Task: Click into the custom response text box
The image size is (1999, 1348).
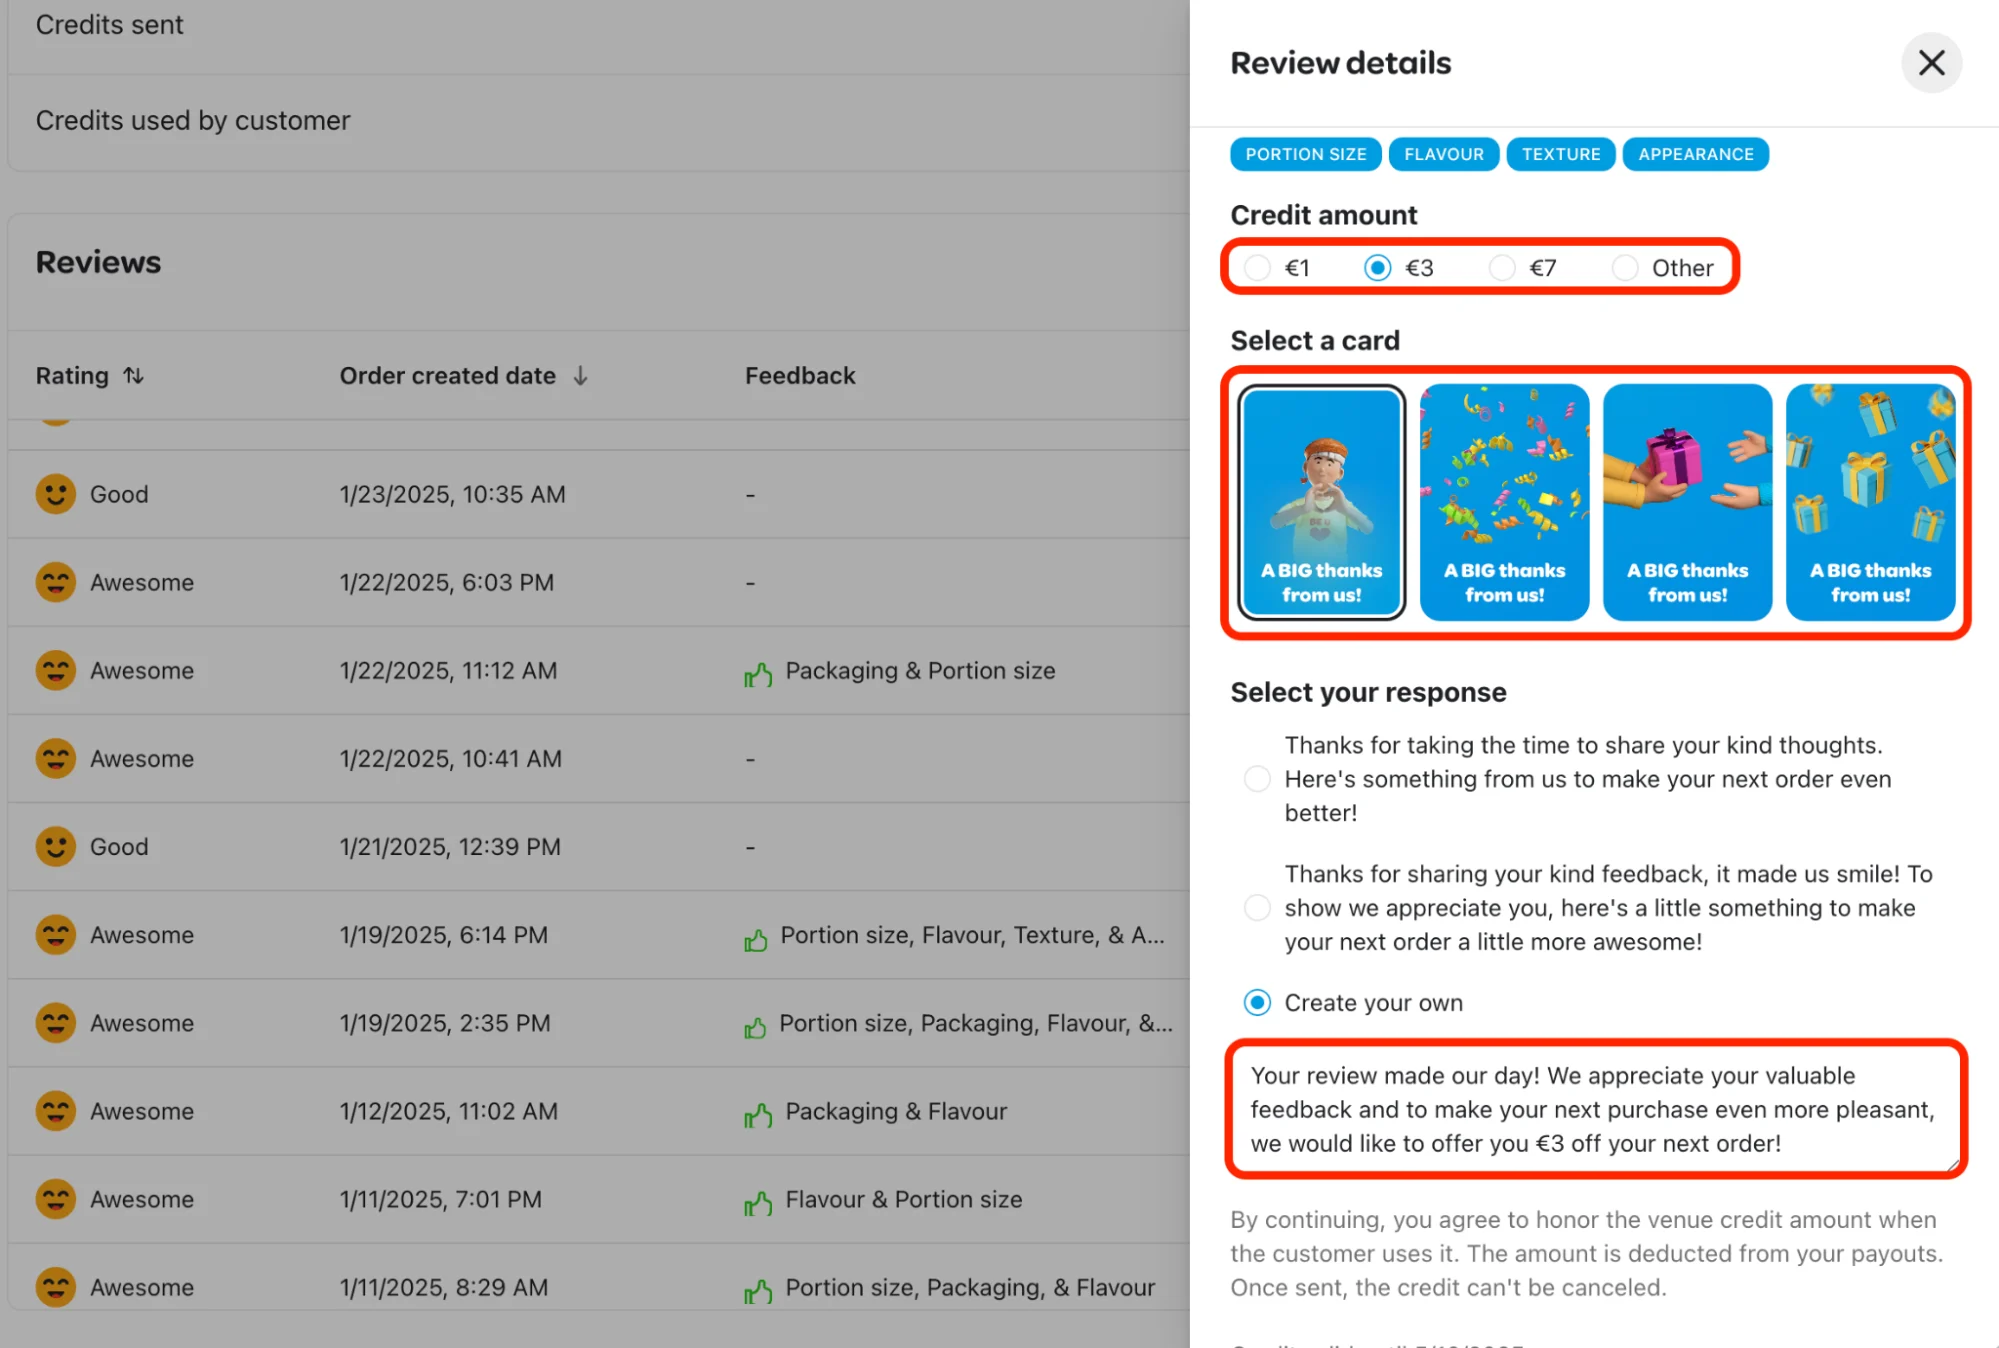Action: (1594, 1109)
